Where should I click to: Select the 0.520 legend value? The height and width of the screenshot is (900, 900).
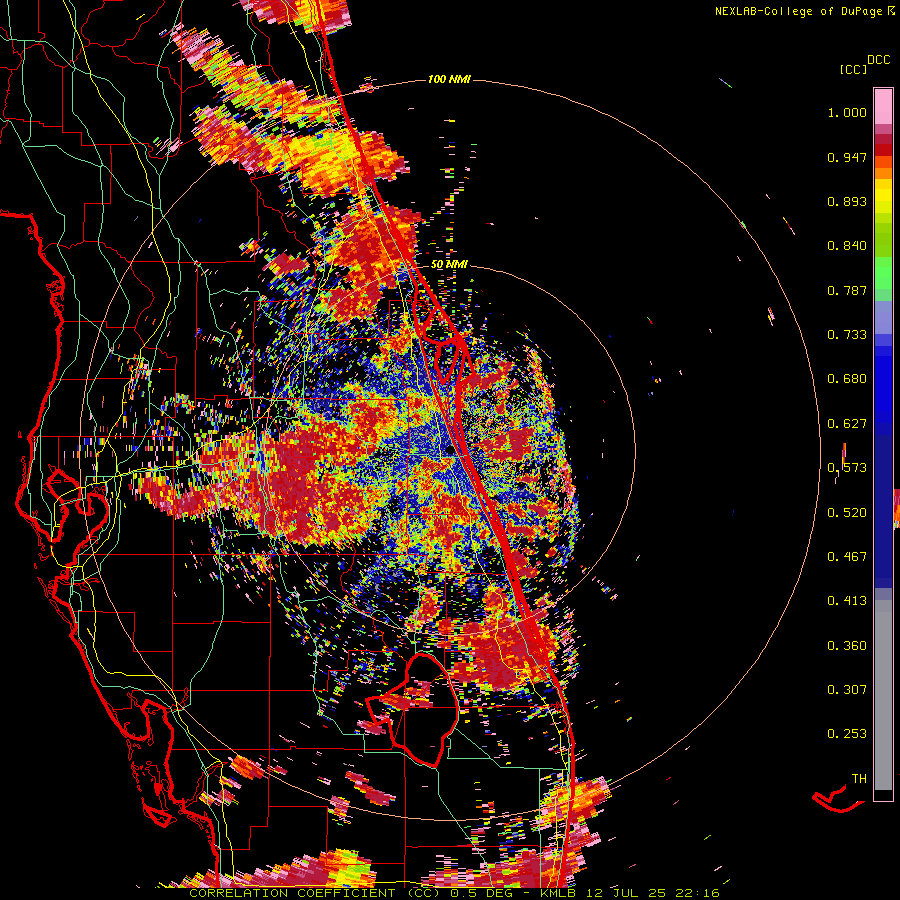tap(847, 513)
